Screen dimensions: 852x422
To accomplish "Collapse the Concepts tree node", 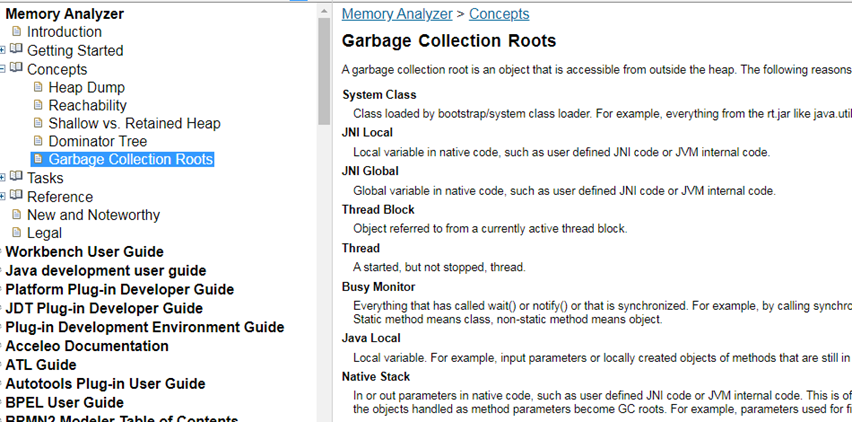I will click(x=3, y=69).
